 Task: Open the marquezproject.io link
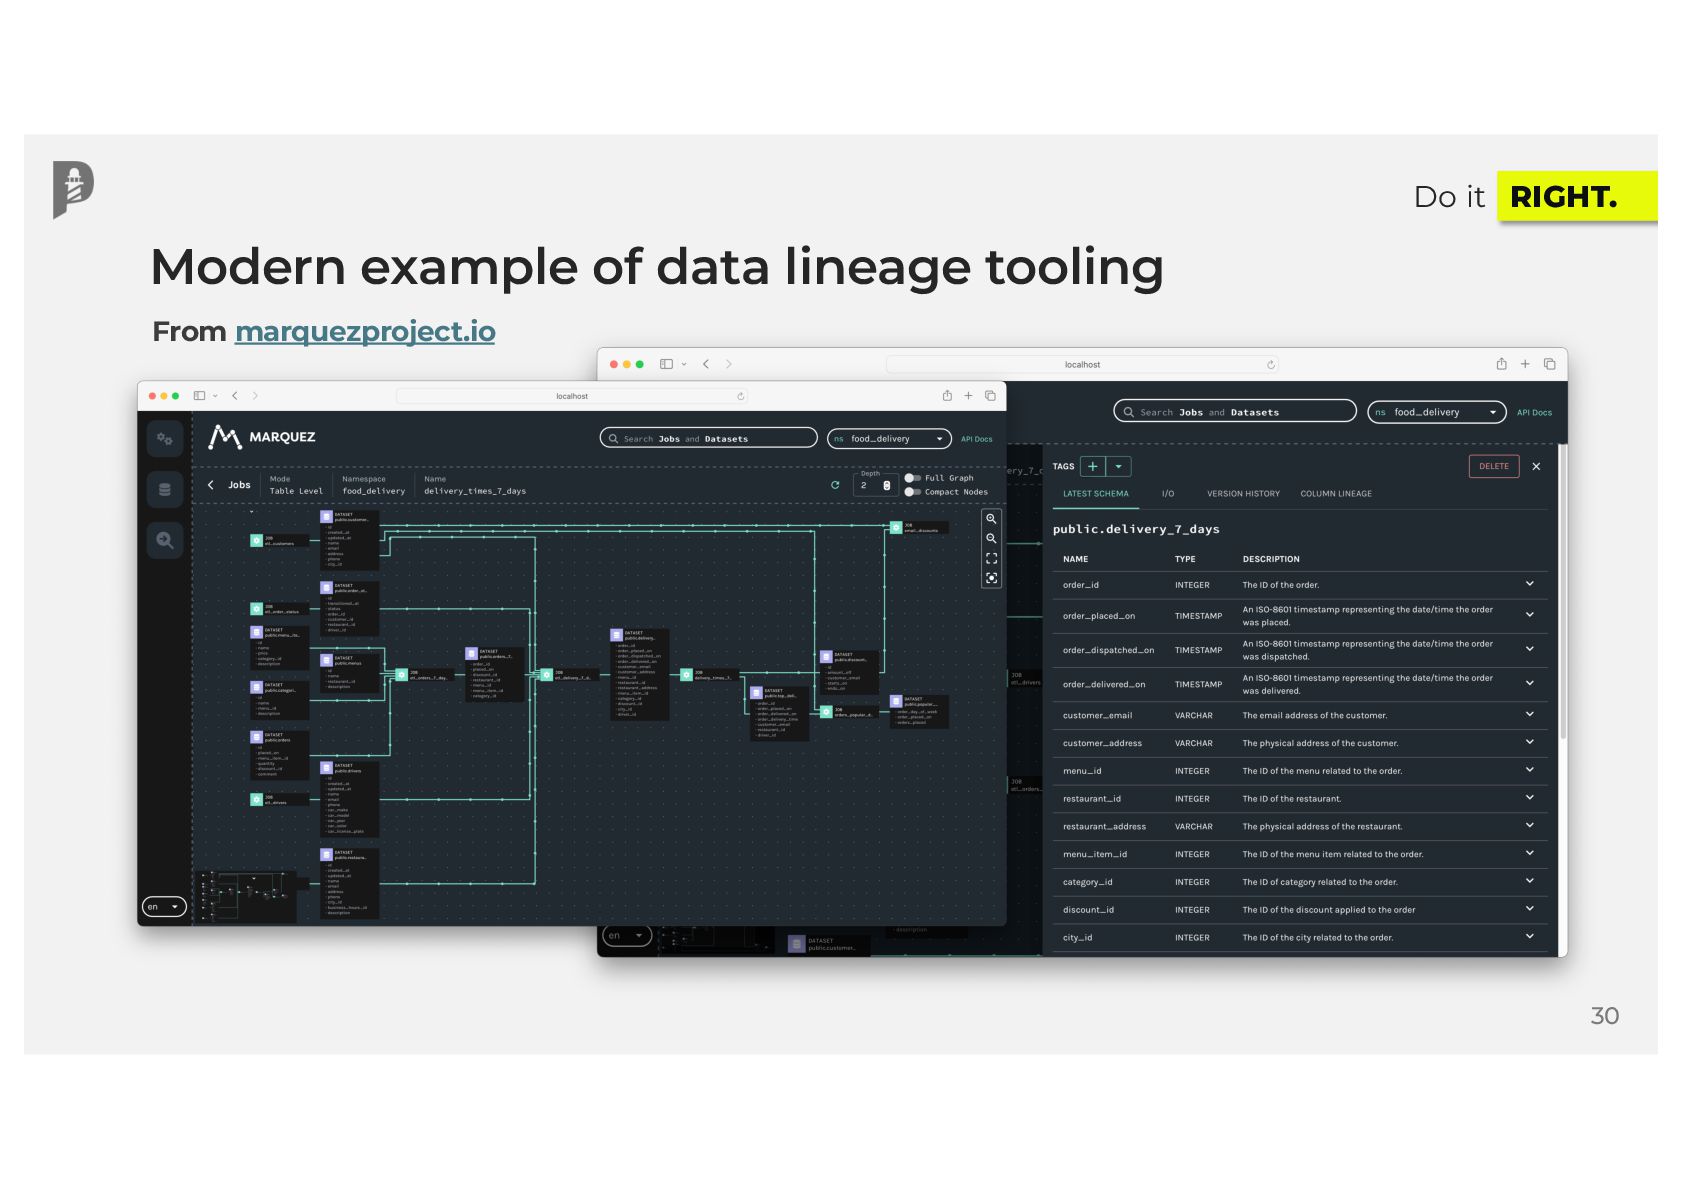(365, 331)
